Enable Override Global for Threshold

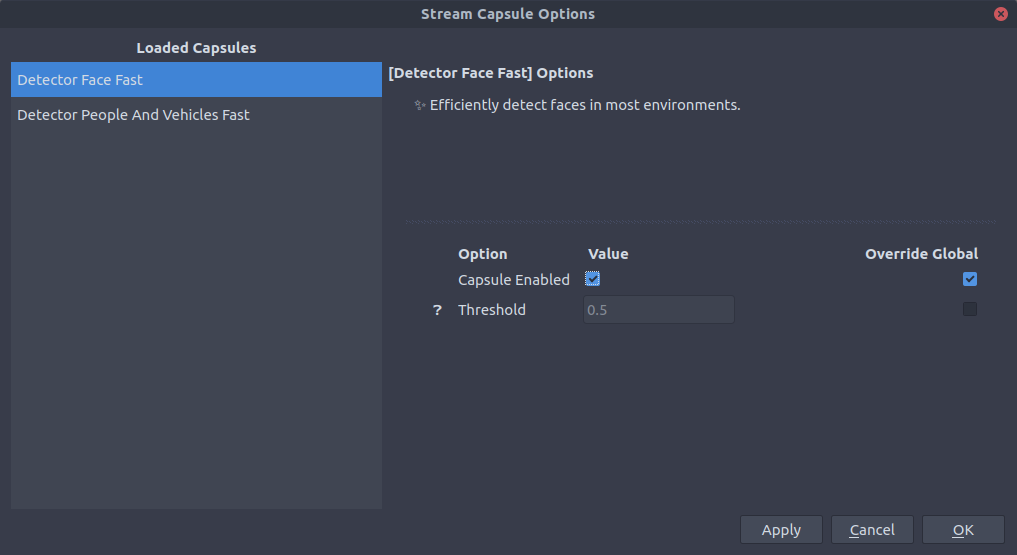point(970,309)
